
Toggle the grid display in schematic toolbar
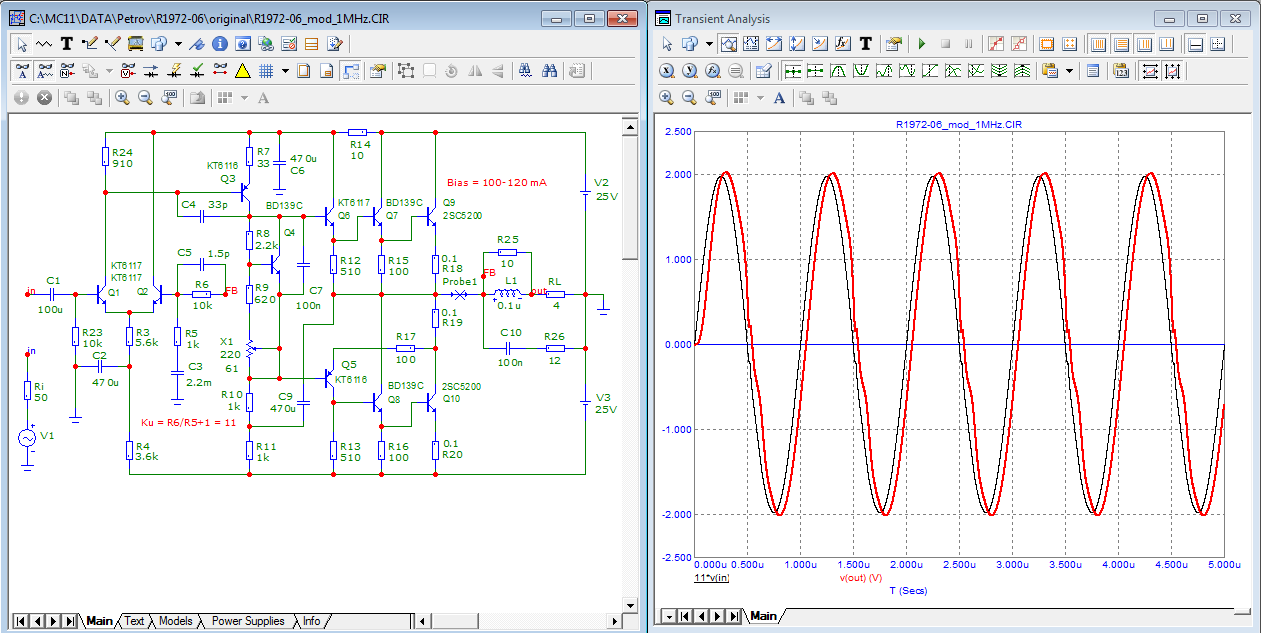(x=266, y=71)
